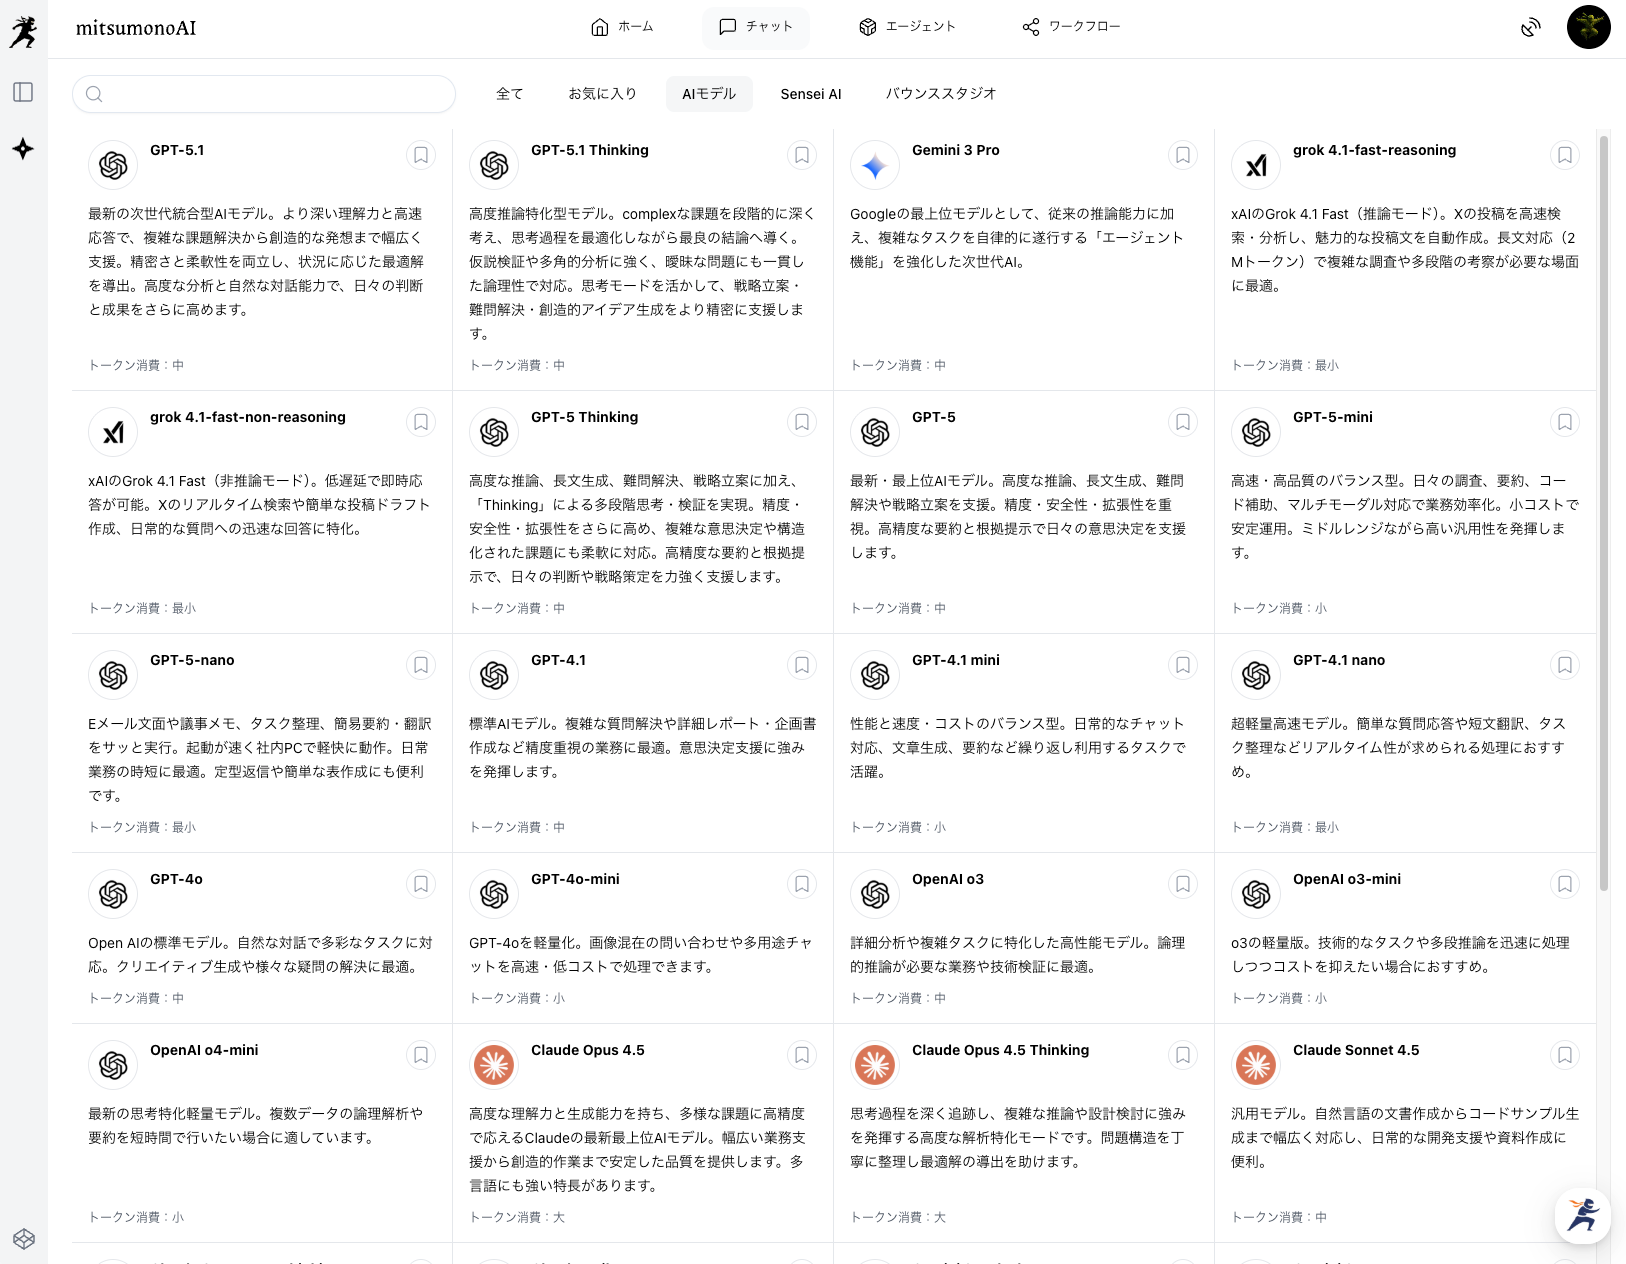Open the floating ninja assistant button
Image resolution: width=1626 pixels, height=1264 pixels.
click(x=1582, y=1215)
